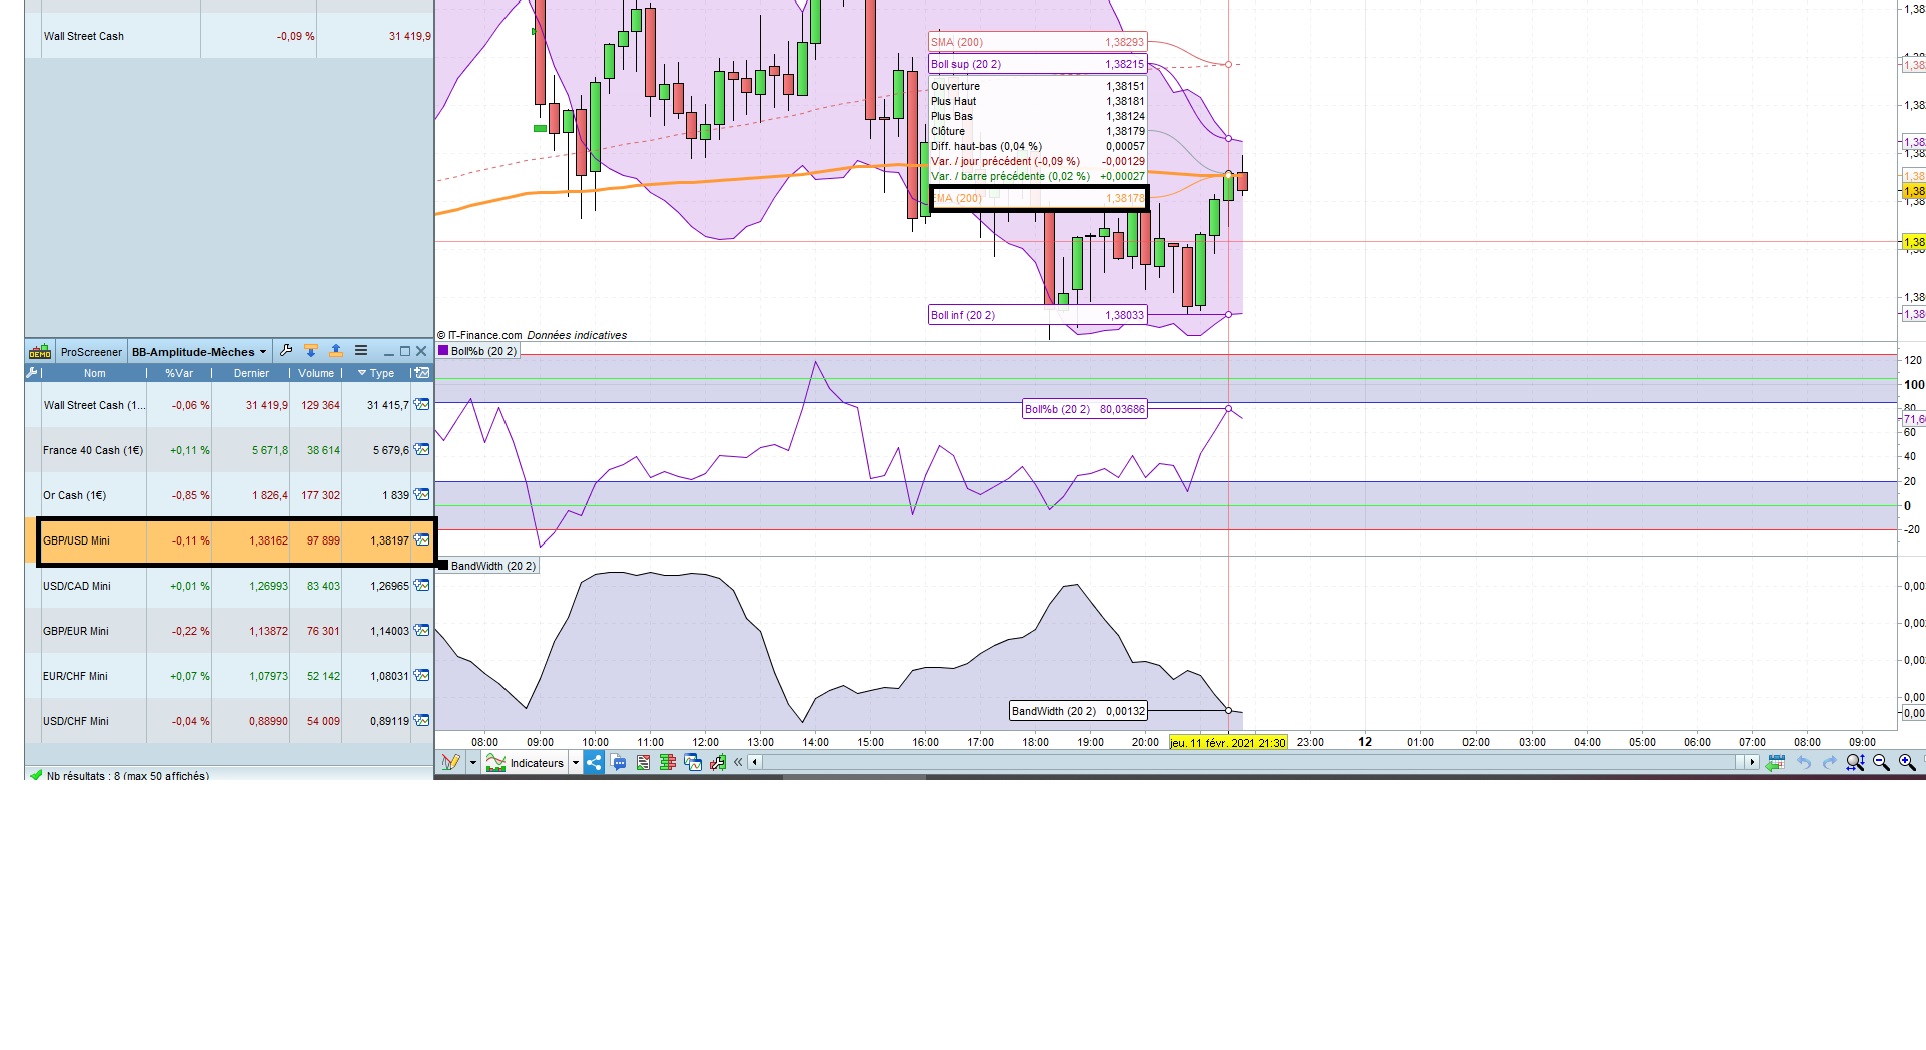Click the redo arrow in chart toolbar
Screen dimensions: 1926x1050
1830,762
